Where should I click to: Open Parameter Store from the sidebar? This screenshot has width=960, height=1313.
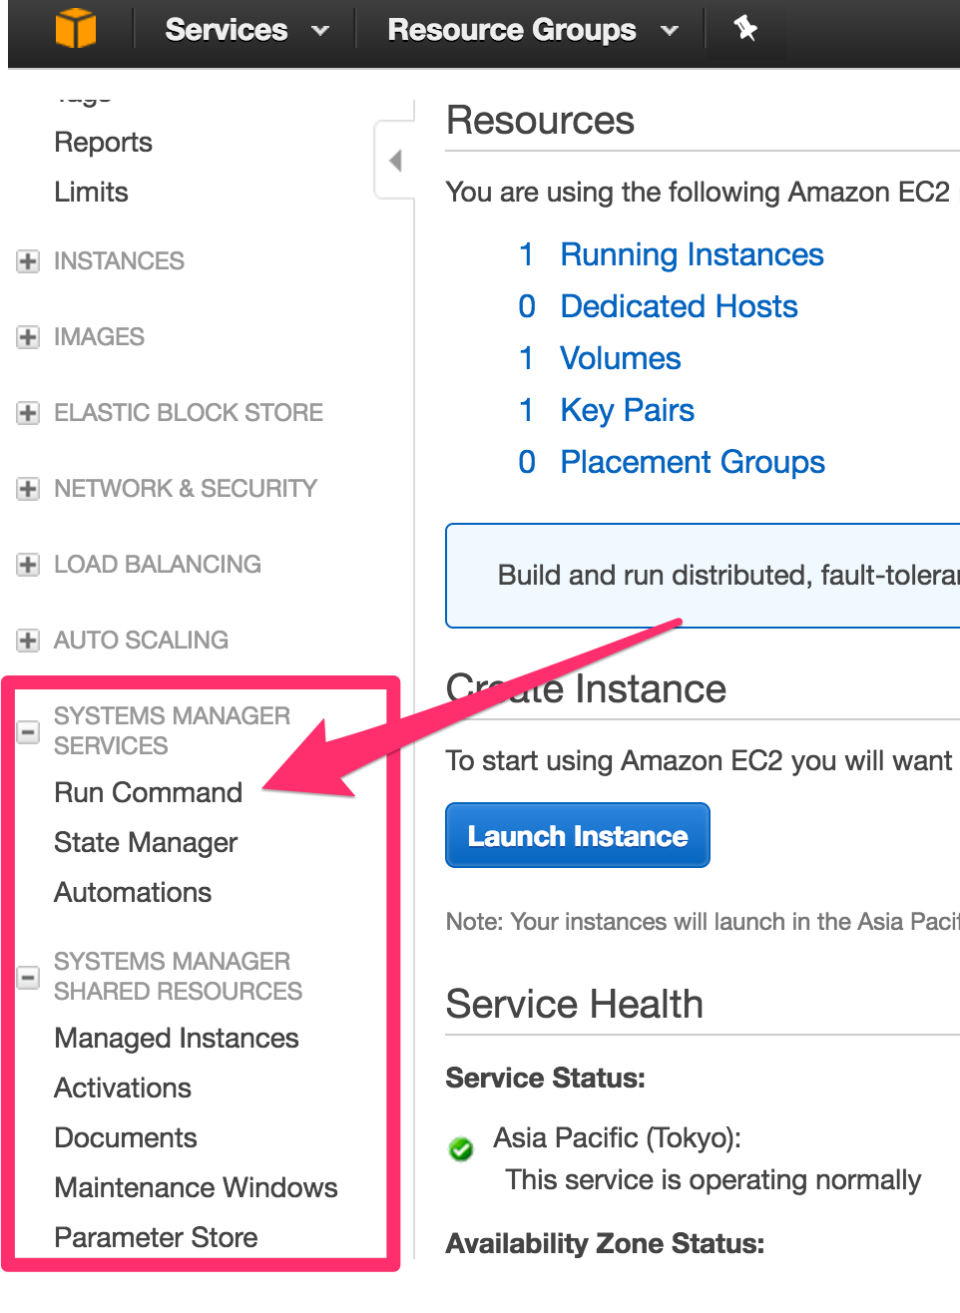click(156, 1237)
